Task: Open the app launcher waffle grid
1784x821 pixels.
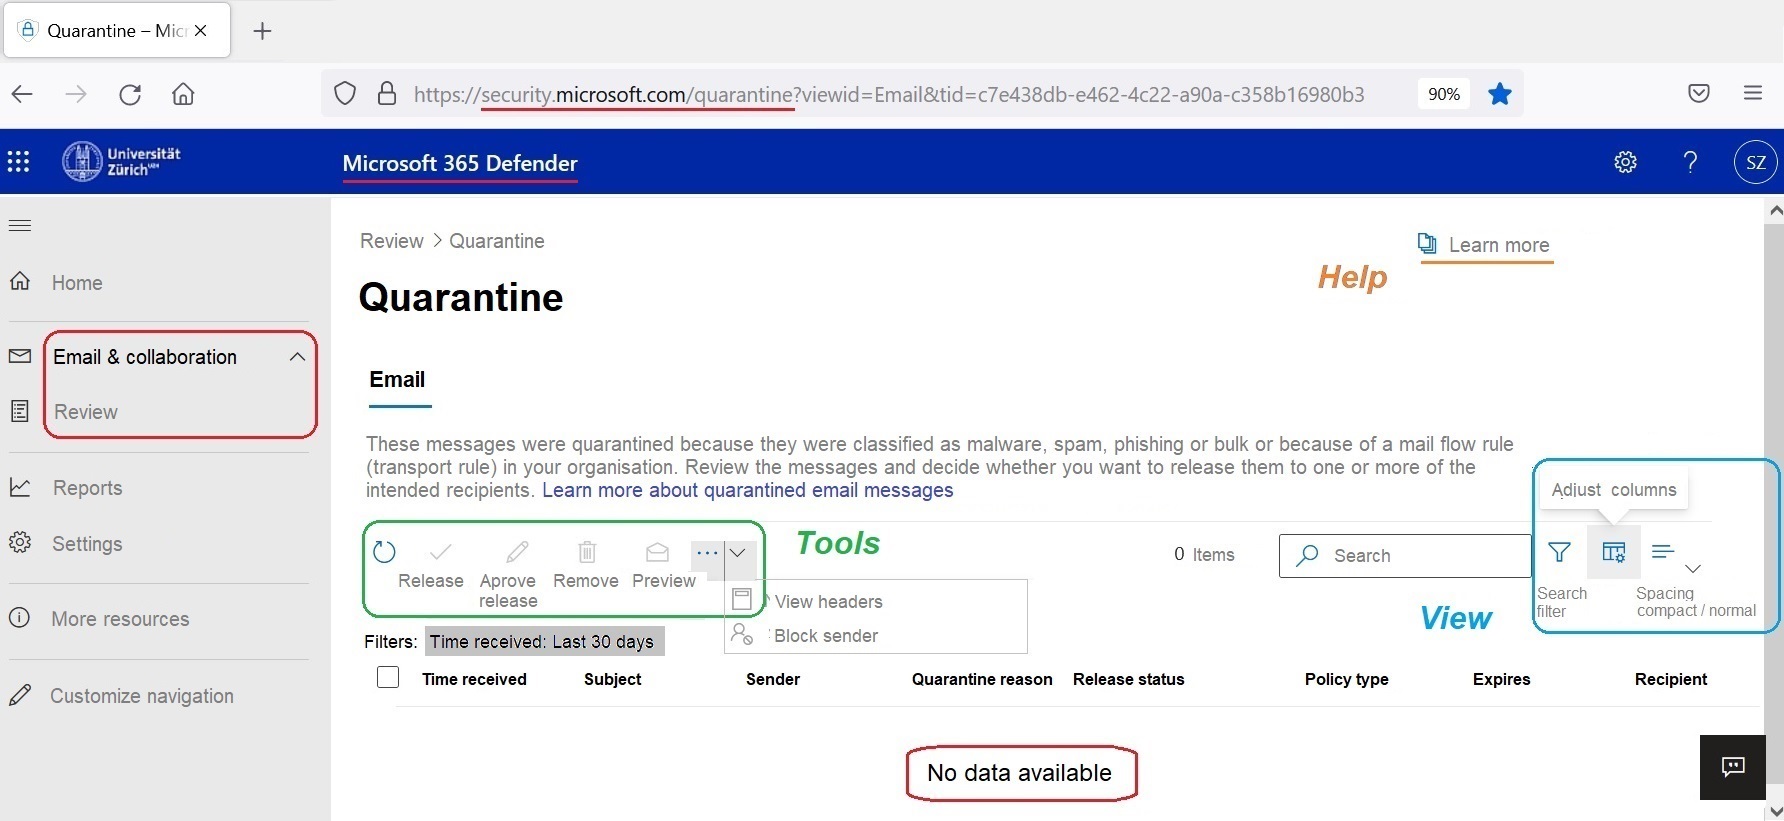Action: (x=19, y=162)
